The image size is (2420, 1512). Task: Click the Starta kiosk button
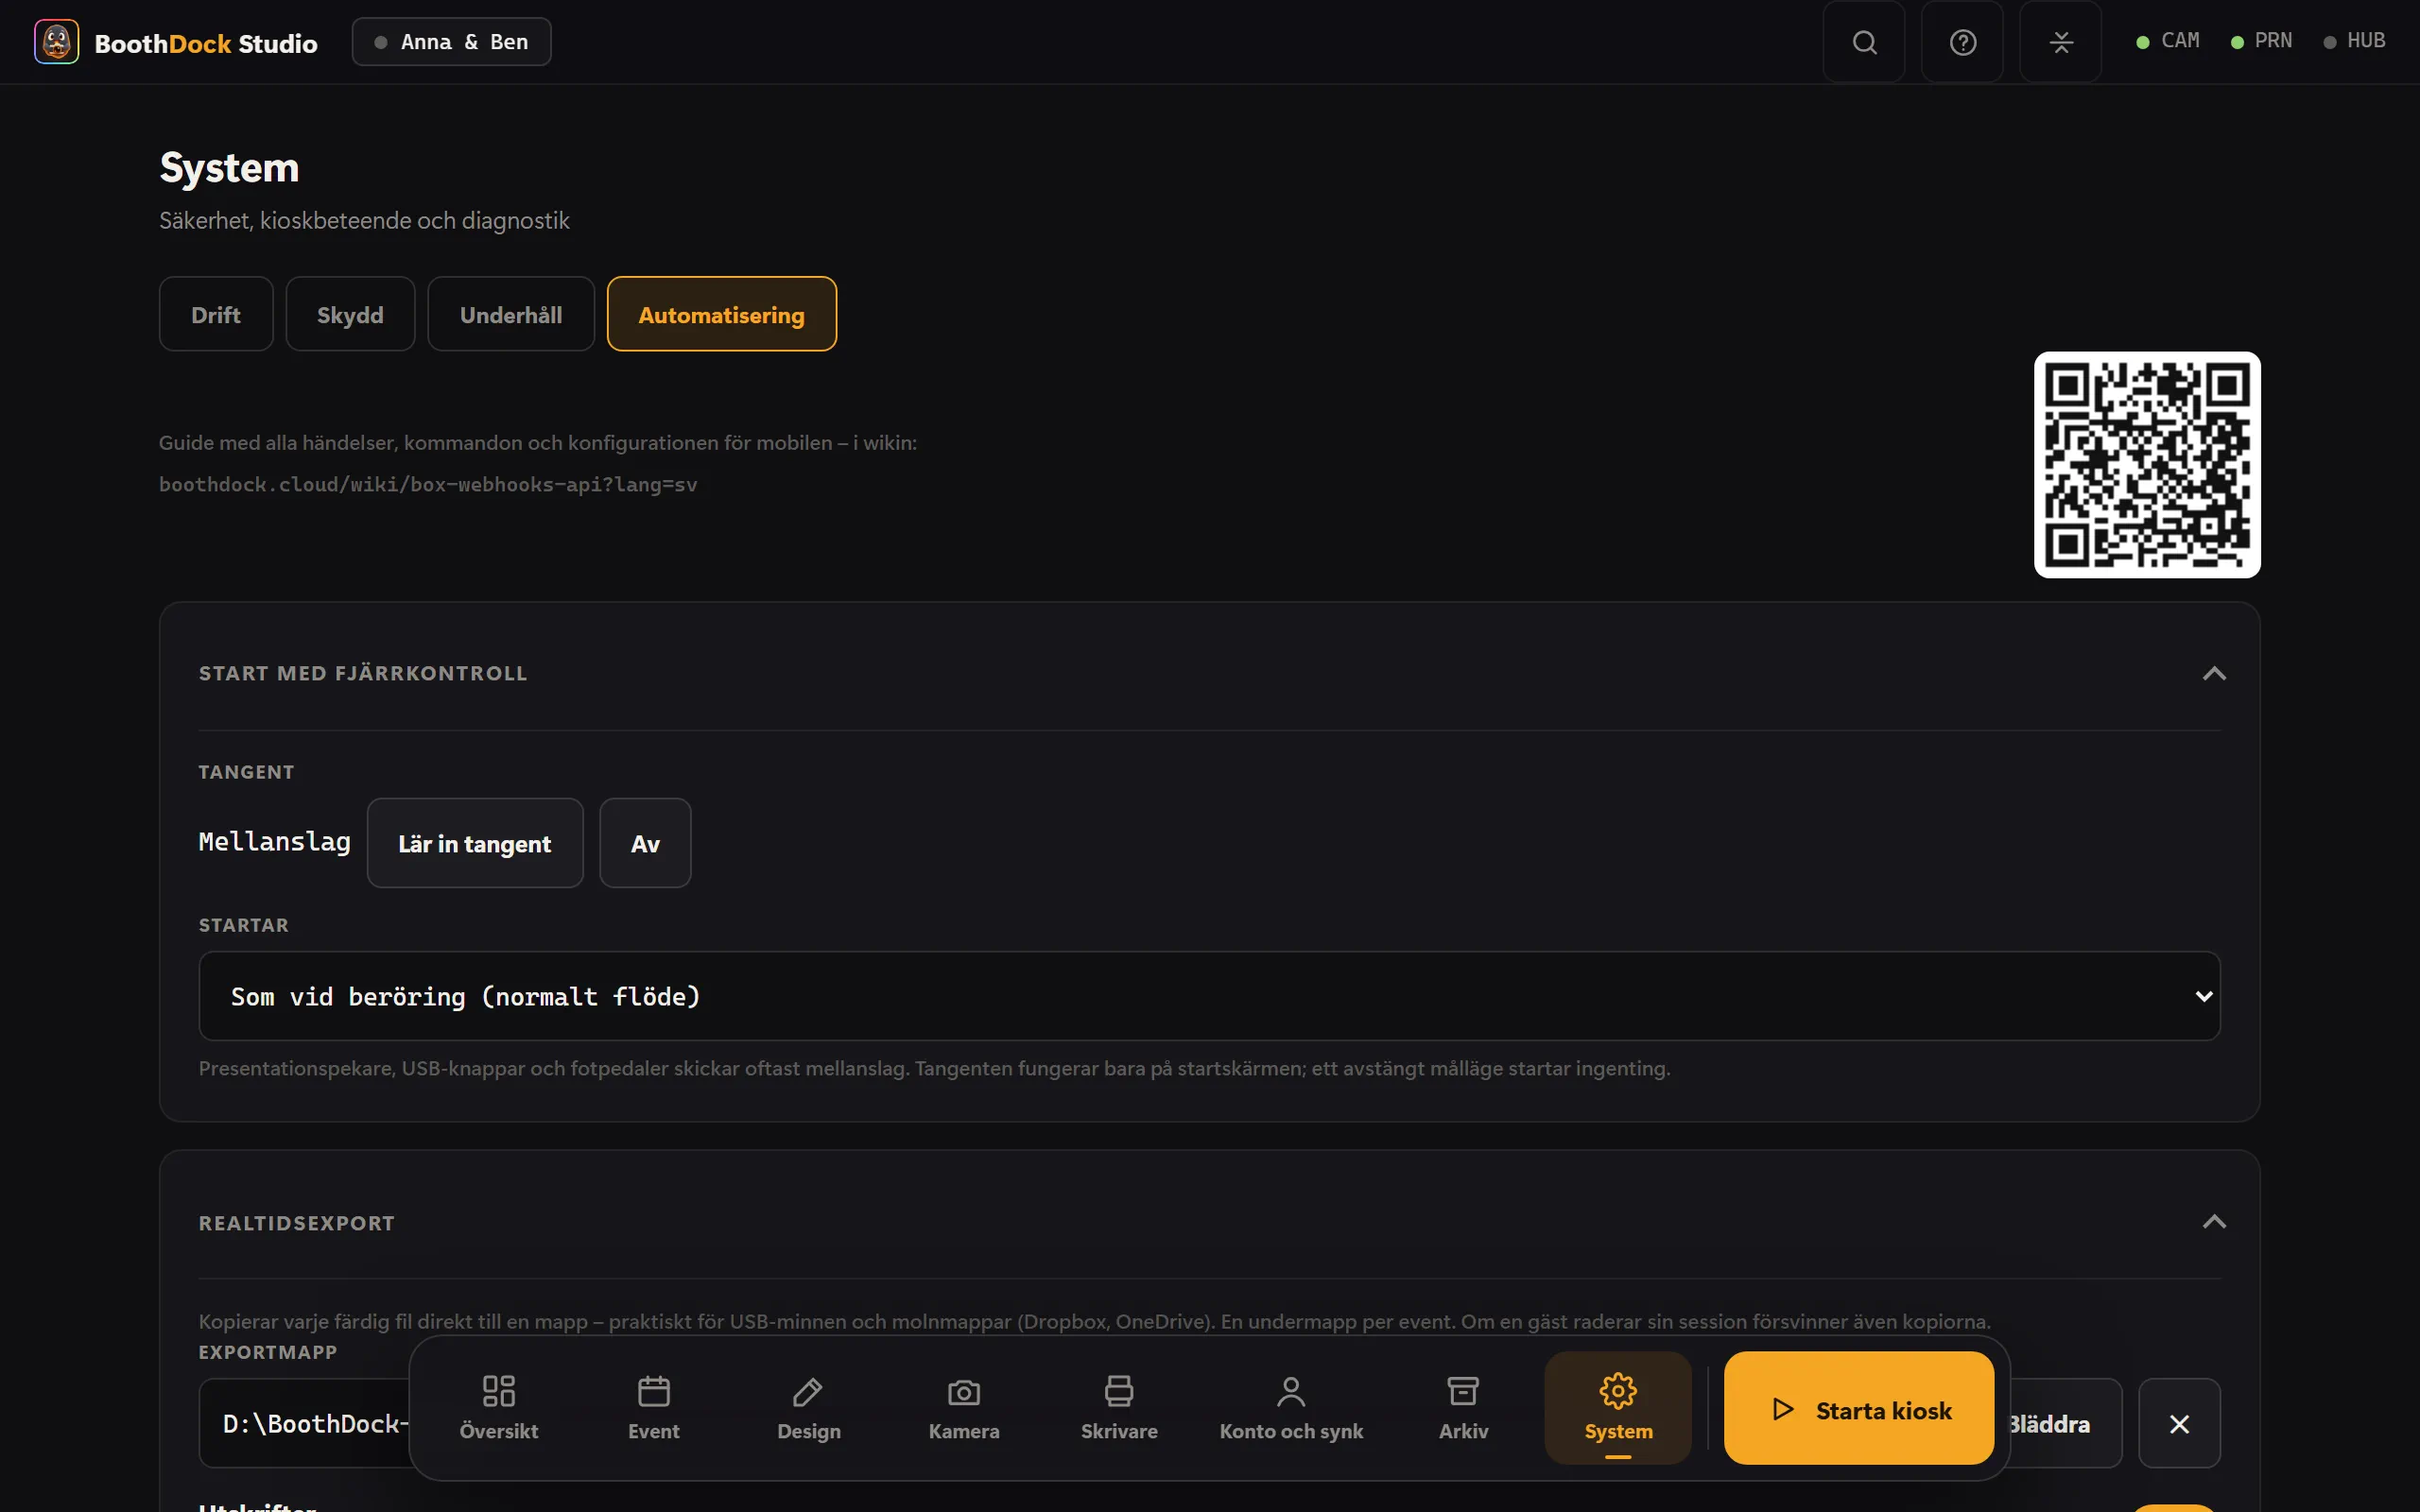pos(1858,1408)
